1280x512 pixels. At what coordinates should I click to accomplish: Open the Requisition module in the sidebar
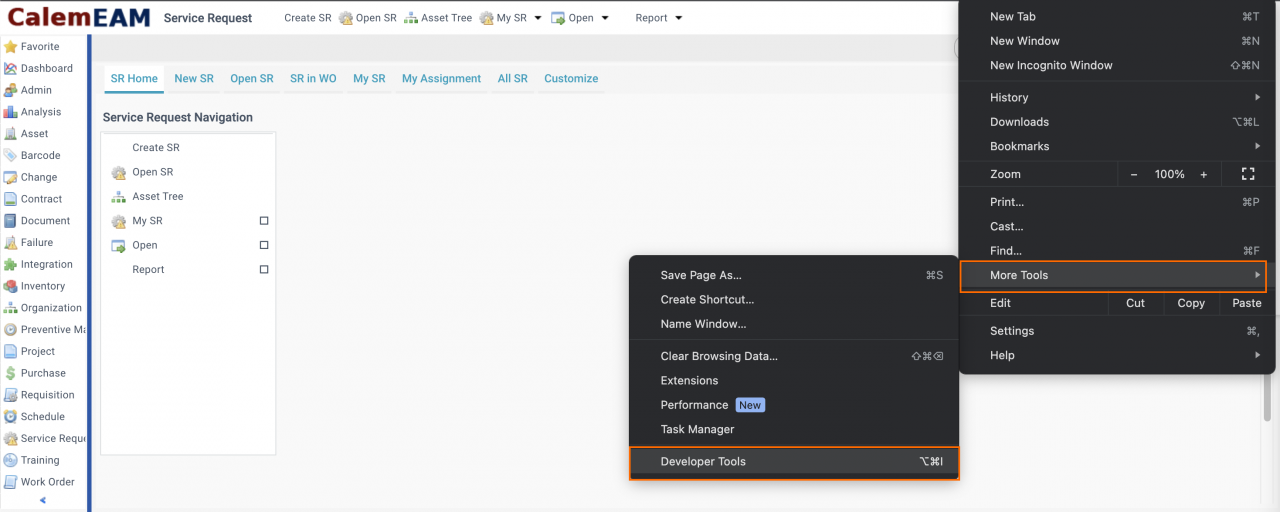click(39, 395)
